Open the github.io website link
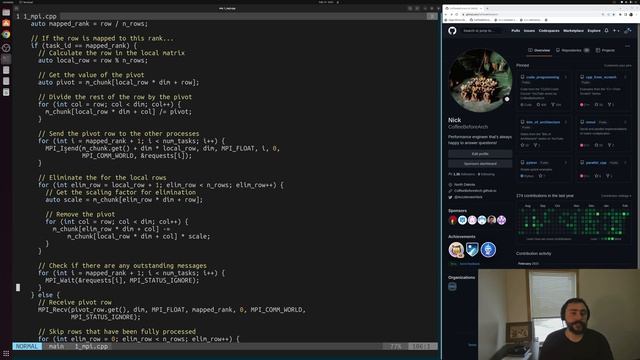Viewport: 640px width, 360px height. pos(475,191)
